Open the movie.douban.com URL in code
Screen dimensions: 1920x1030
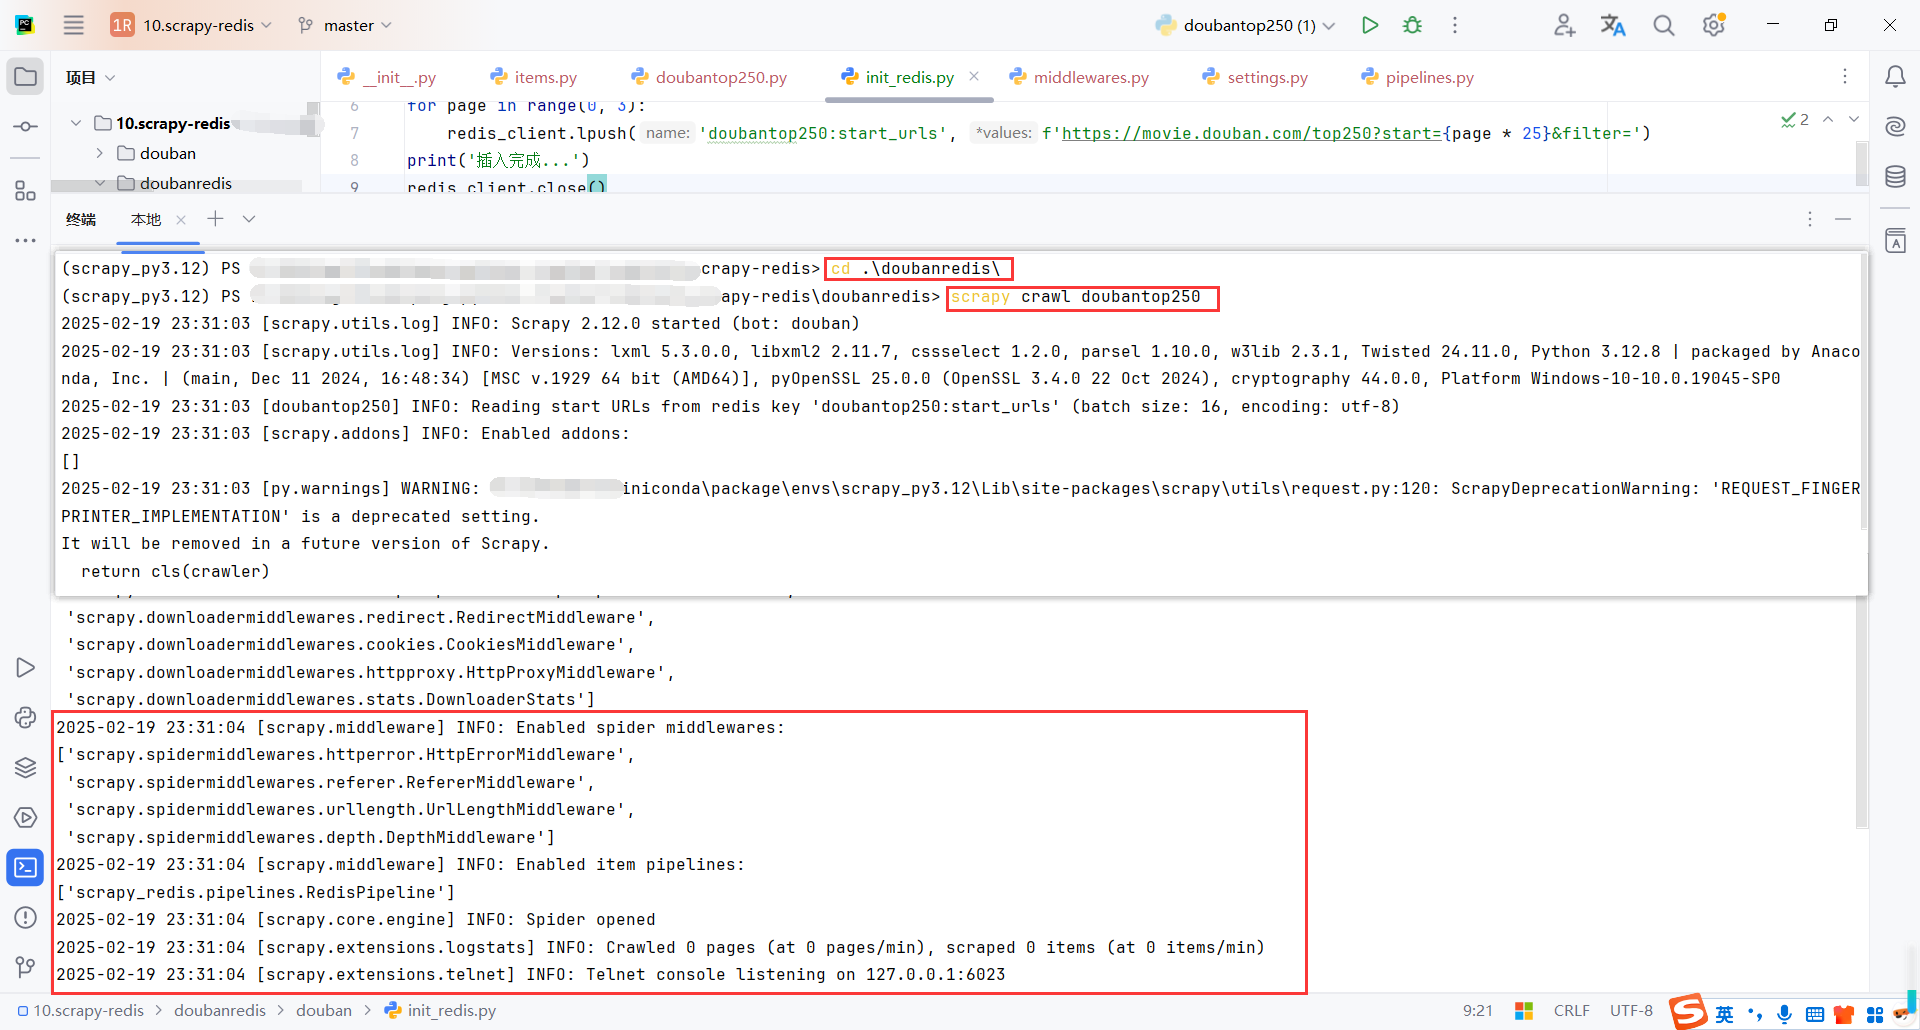(1251, 133)
